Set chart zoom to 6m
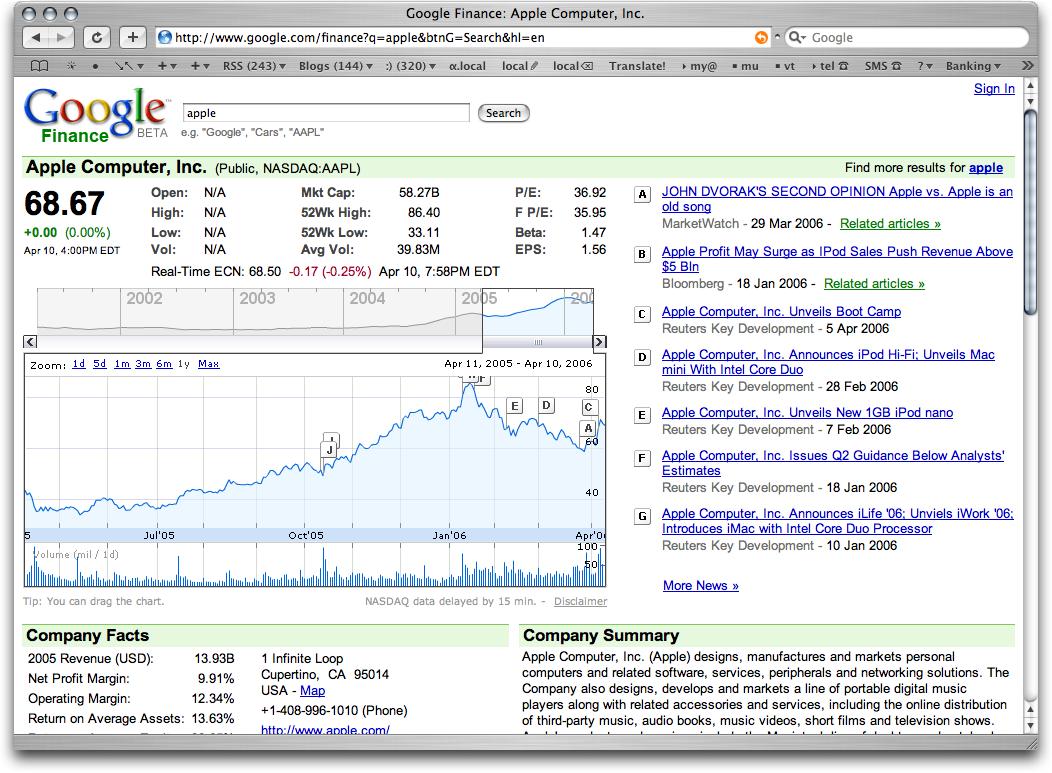 (164, 364)
